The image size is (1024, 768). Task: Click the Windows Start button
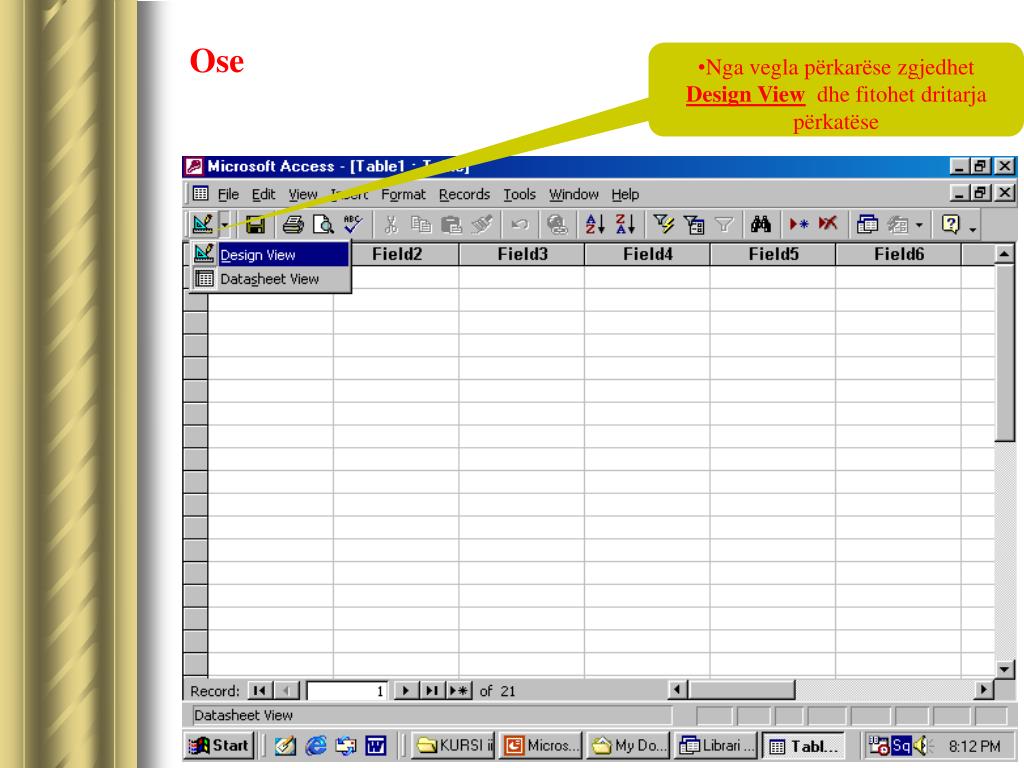point(219,745)
